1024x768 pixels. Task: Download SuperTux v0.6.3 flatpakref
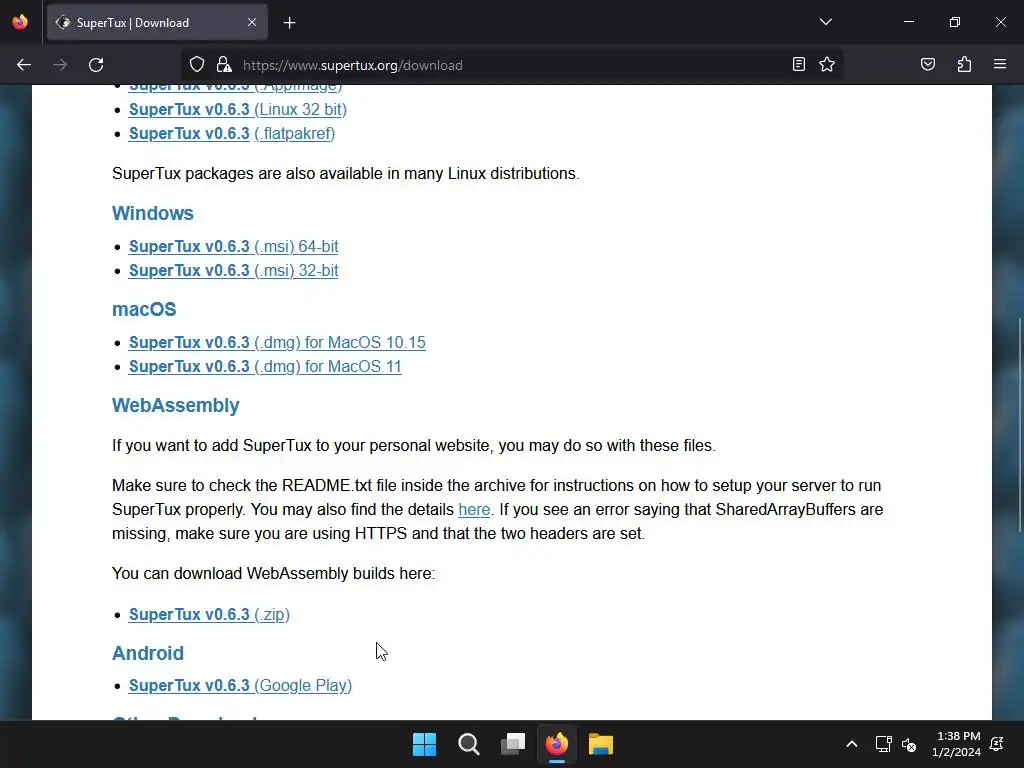(232, 133)
